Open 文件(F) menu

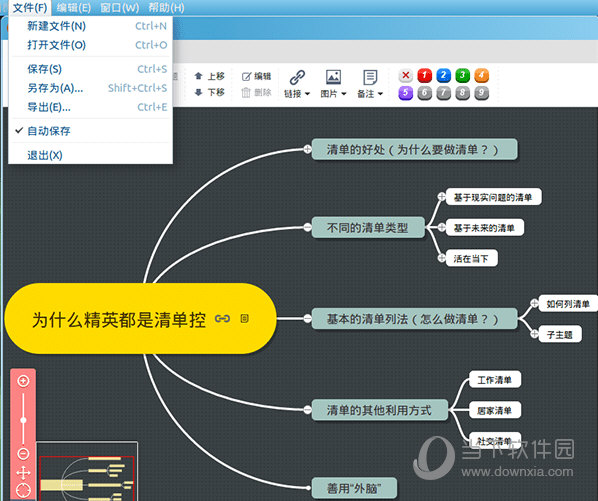click(x=30, y=8)
